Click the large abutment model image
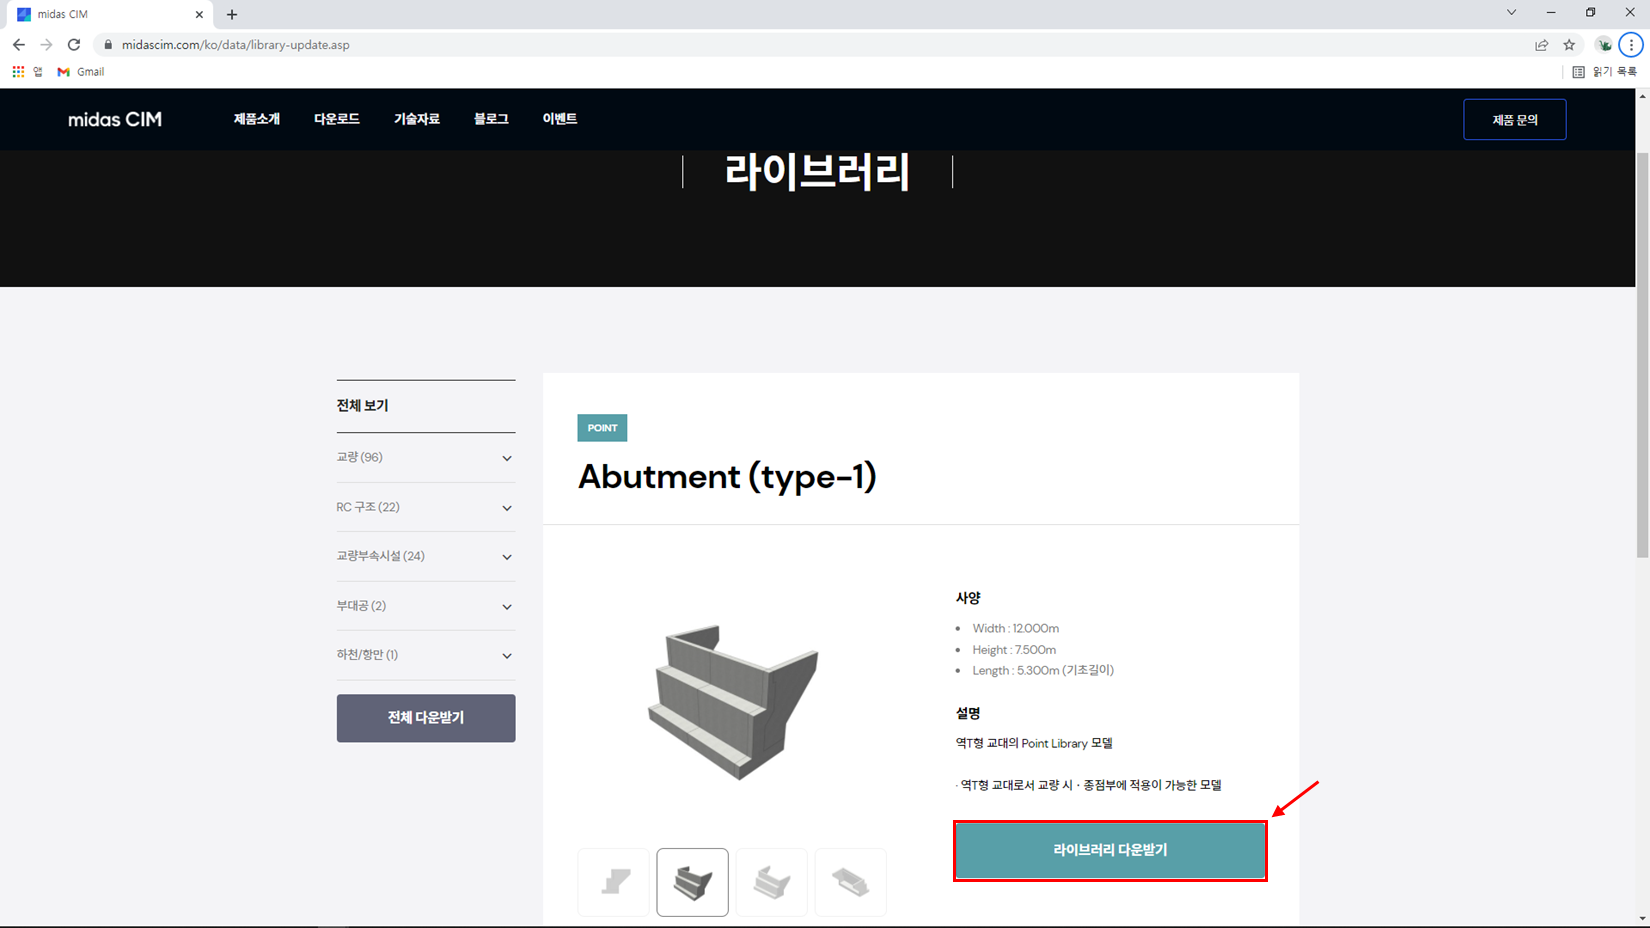The width and height of the screenshot is (1650, 928). pyautogui.click(x=735, y=701)
